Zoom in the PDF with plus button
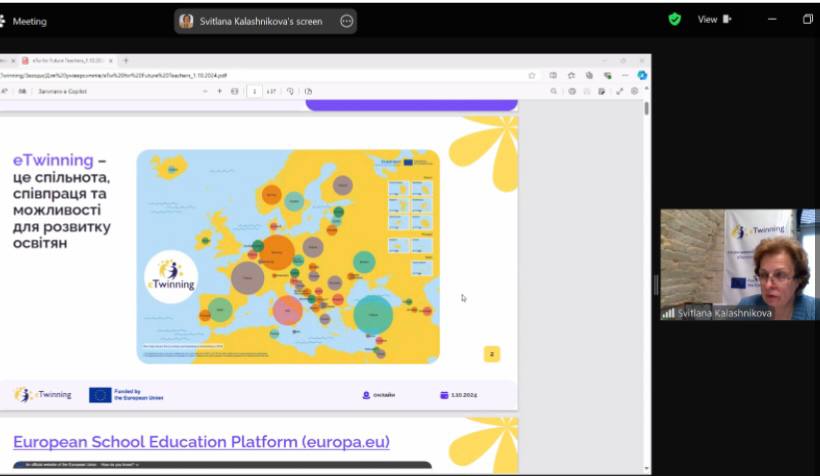The width and height of the screenshot is (820, 476). click(220, 91)
